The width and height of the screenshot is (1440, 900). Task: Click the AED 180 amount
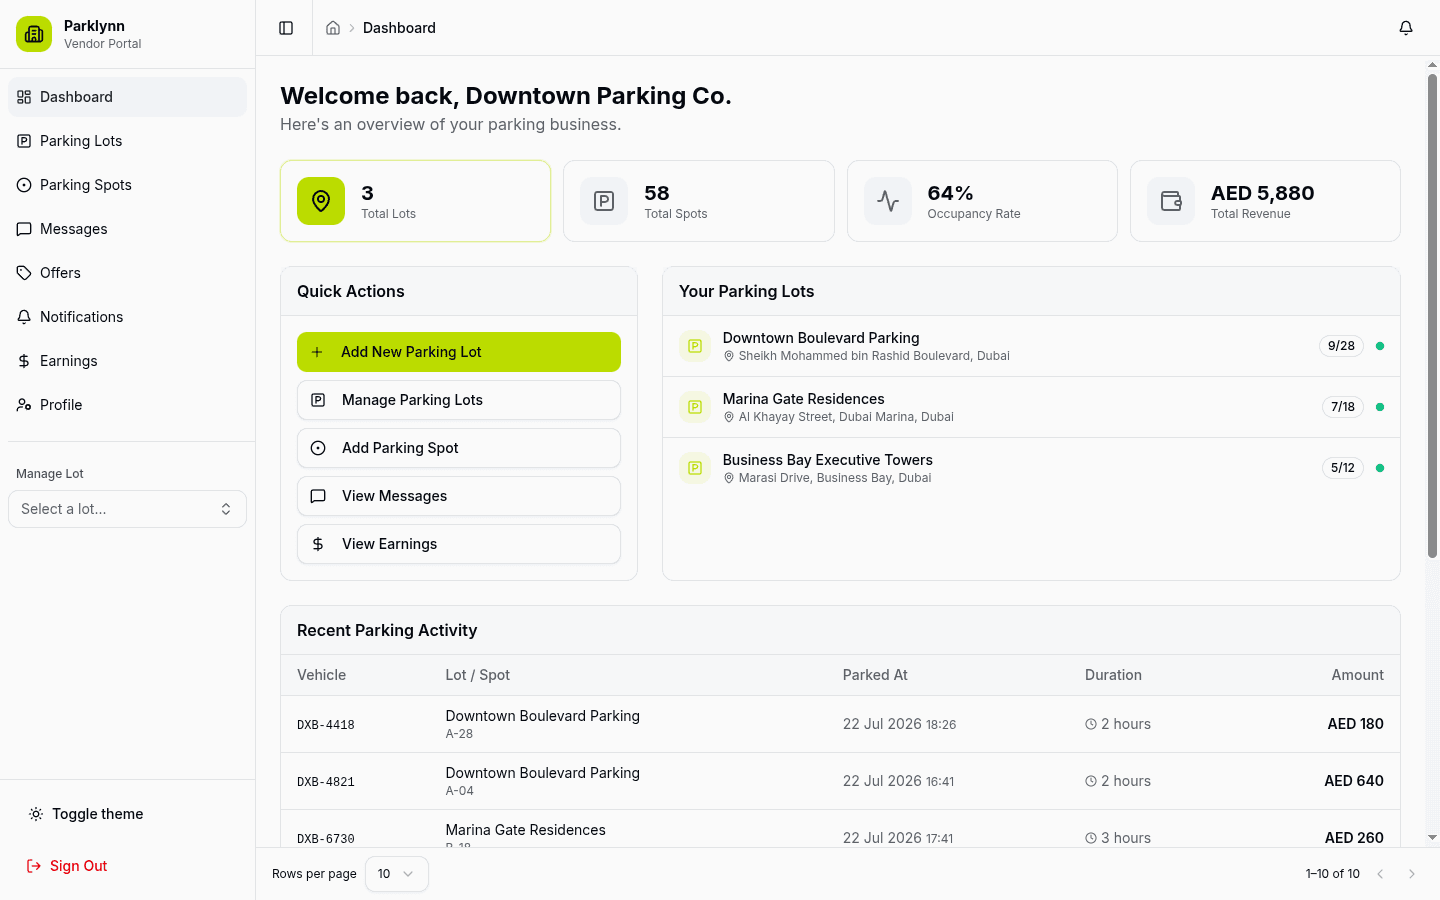coord(1356,724)
